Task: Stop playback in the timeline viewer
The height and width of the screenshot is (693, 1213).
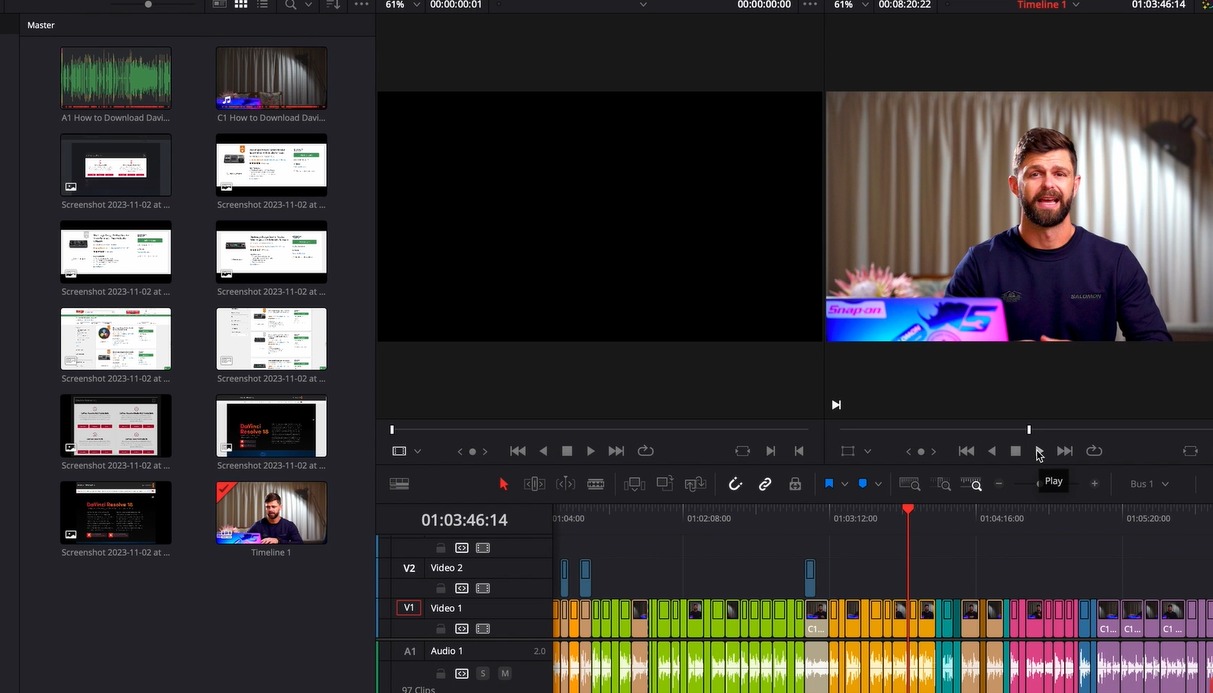Action: [1015, 451]
